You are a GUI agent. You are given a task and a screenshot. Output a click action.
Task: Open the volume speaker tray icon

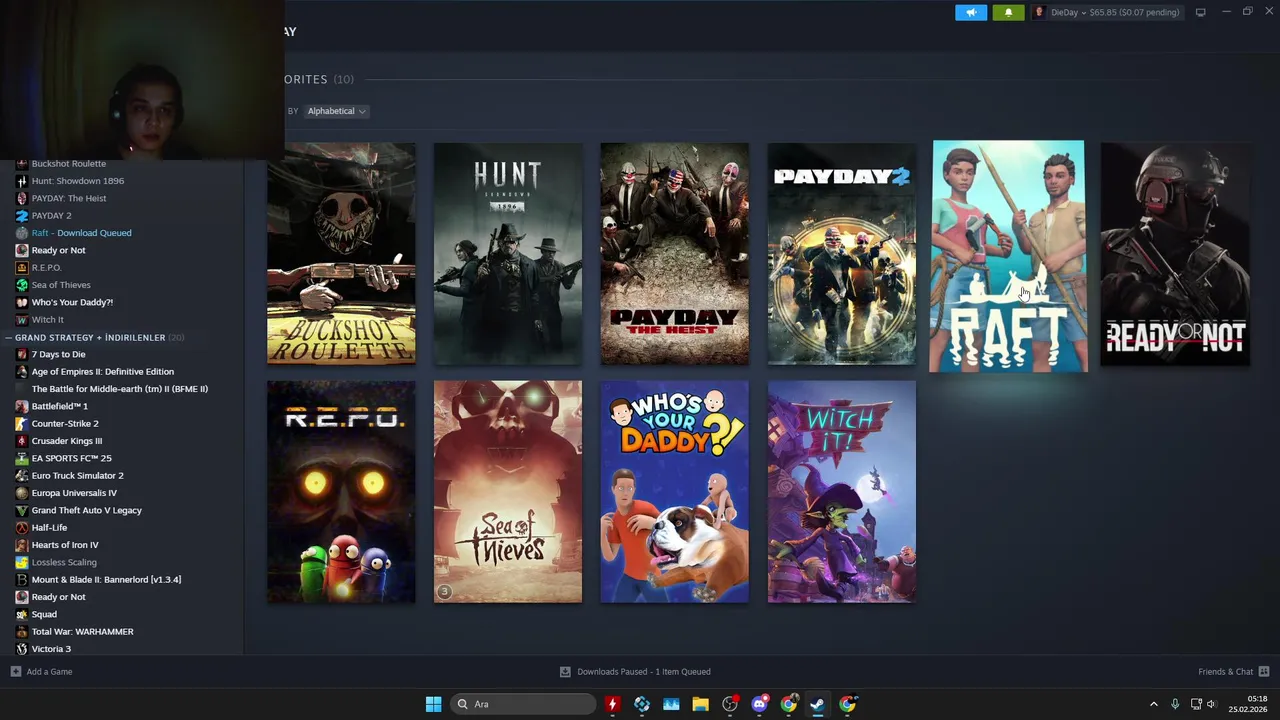coord(1211,704)
